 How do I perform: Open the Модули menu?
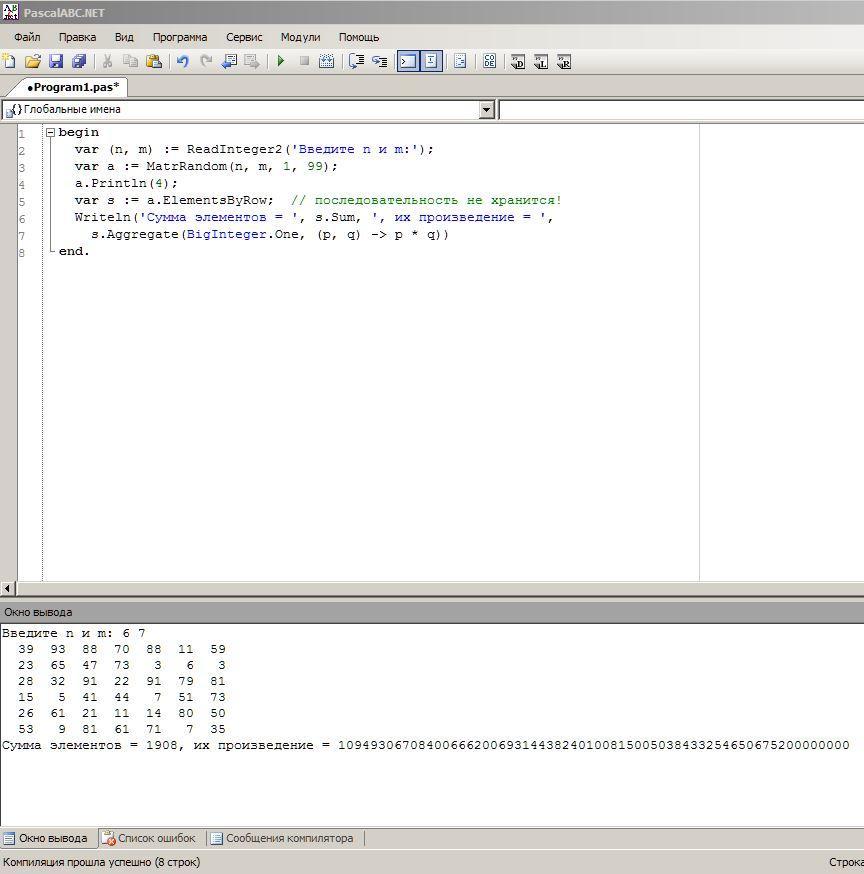coord(300,37)
